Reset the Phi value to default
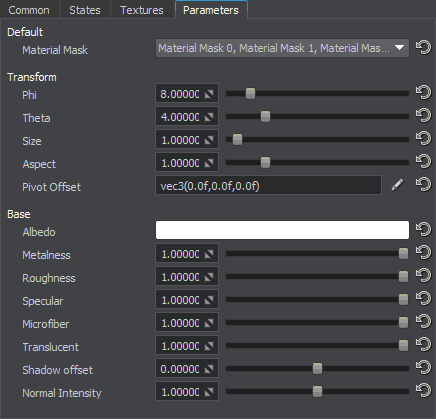This screenshot has height=419, width=436. pos(423,93)
